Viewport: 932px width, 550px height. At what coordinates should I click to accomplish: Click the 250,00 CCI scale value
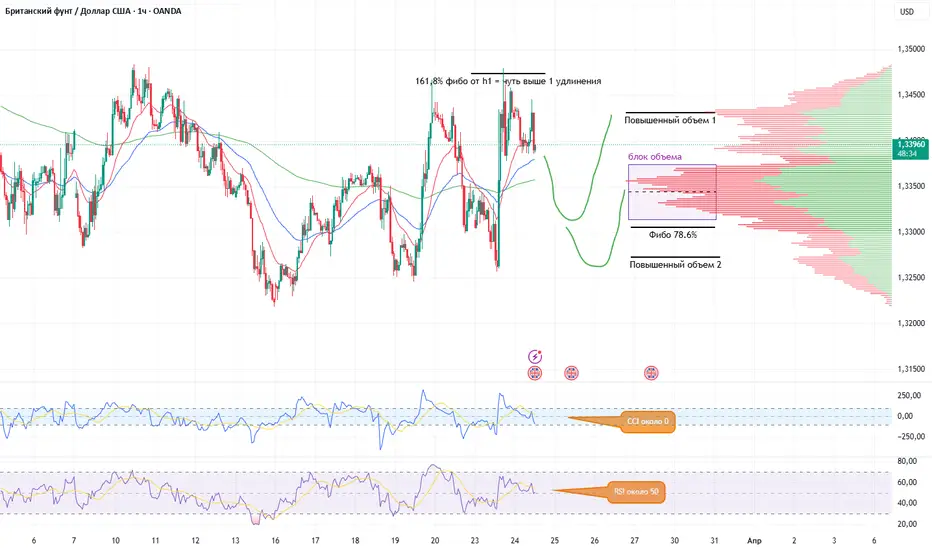point(909,395)
